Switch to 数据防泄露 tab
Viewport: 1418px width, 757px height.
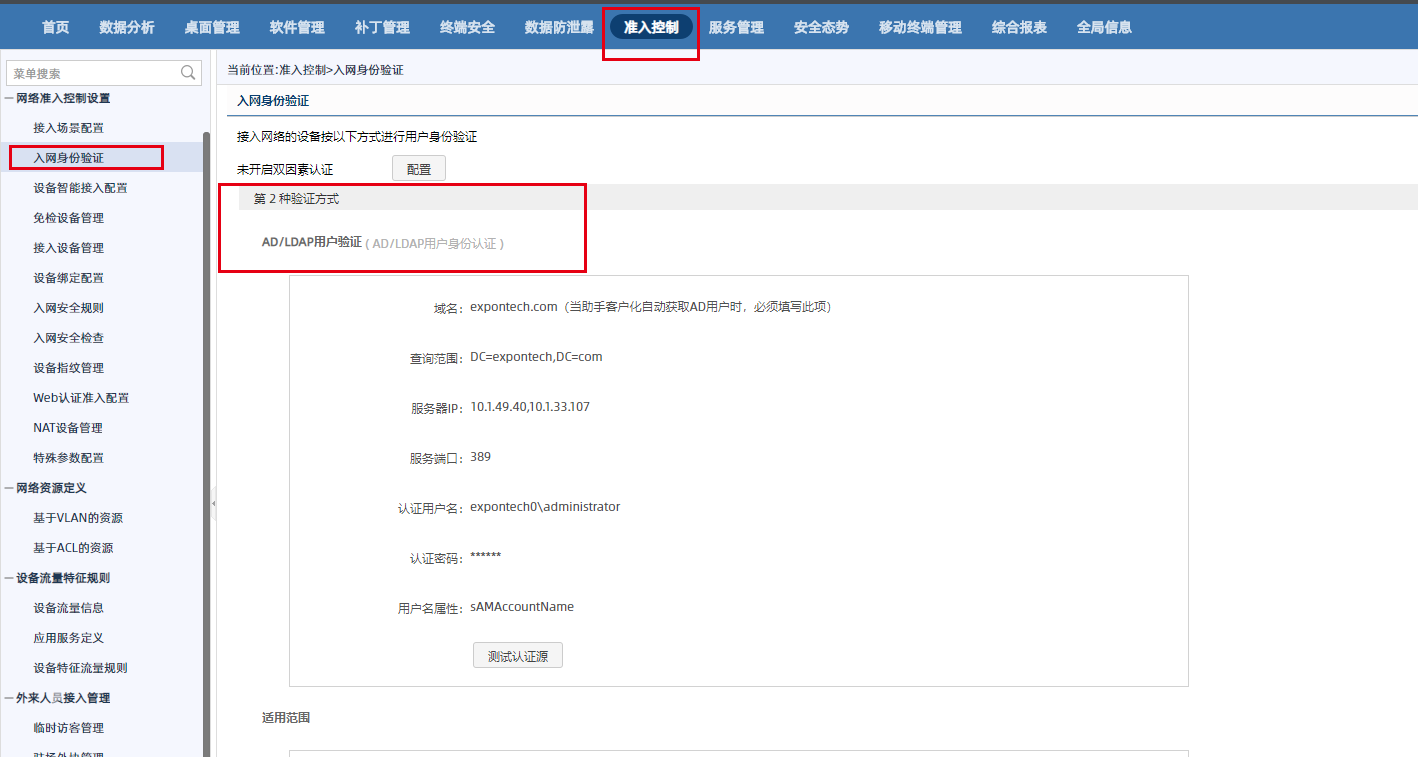pyautogui.click(x=559, y=27)
